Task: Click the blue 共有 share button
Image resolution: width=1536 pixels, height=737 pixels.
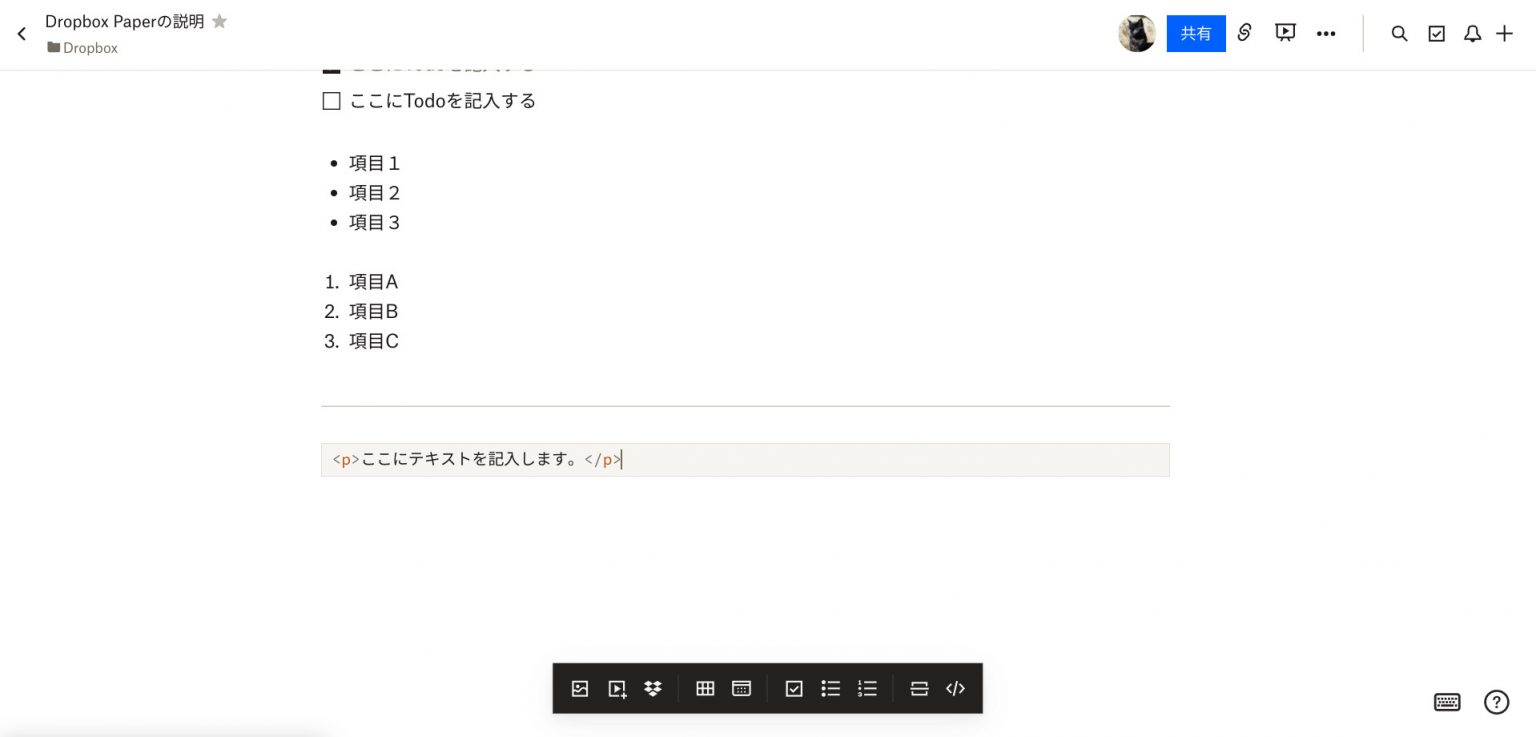Action: [1196, 33]
